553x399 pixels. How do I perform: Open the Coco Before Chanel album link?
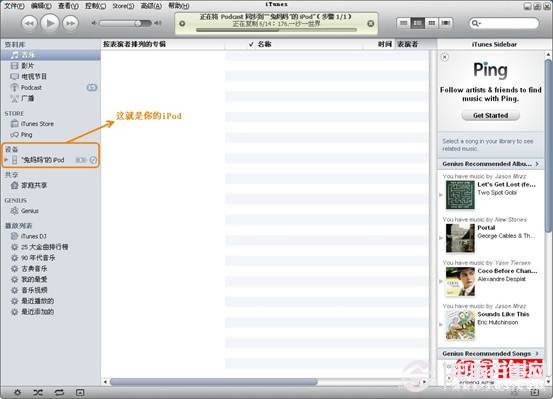(508, 271)
